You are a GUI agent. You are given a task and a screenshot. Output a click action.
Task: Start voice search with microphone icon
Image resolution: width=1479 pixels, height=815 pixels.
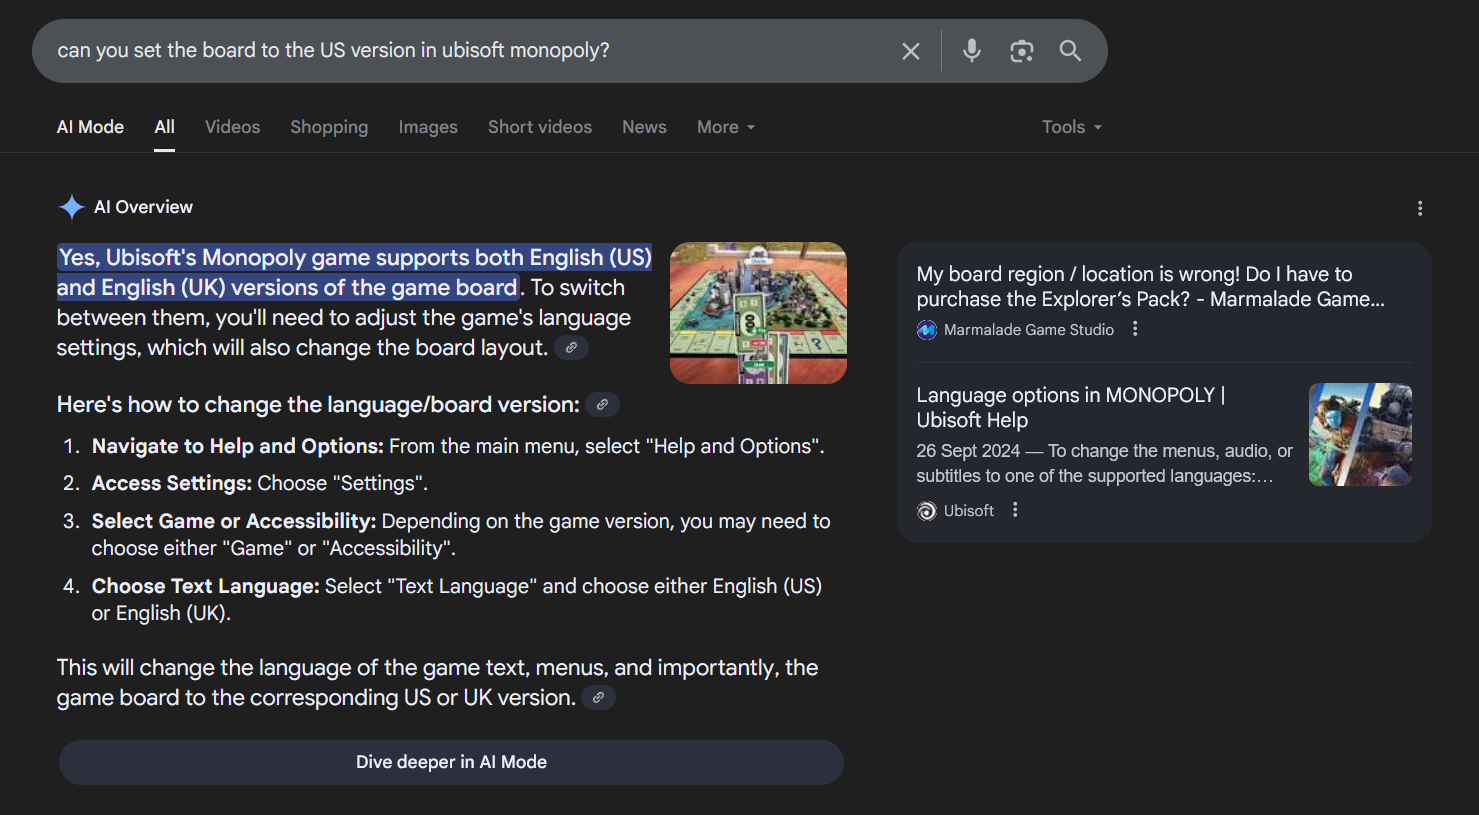point(971,51)
